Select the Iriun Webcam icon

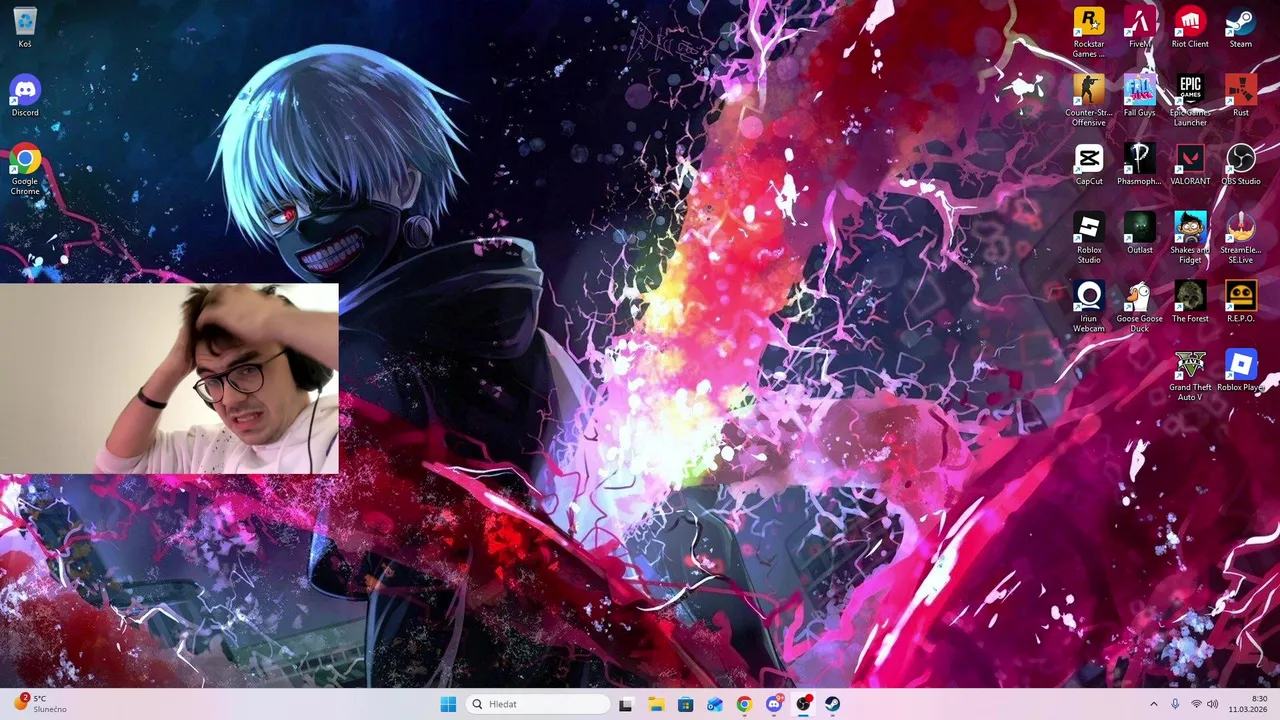(x=1089, y=308)
